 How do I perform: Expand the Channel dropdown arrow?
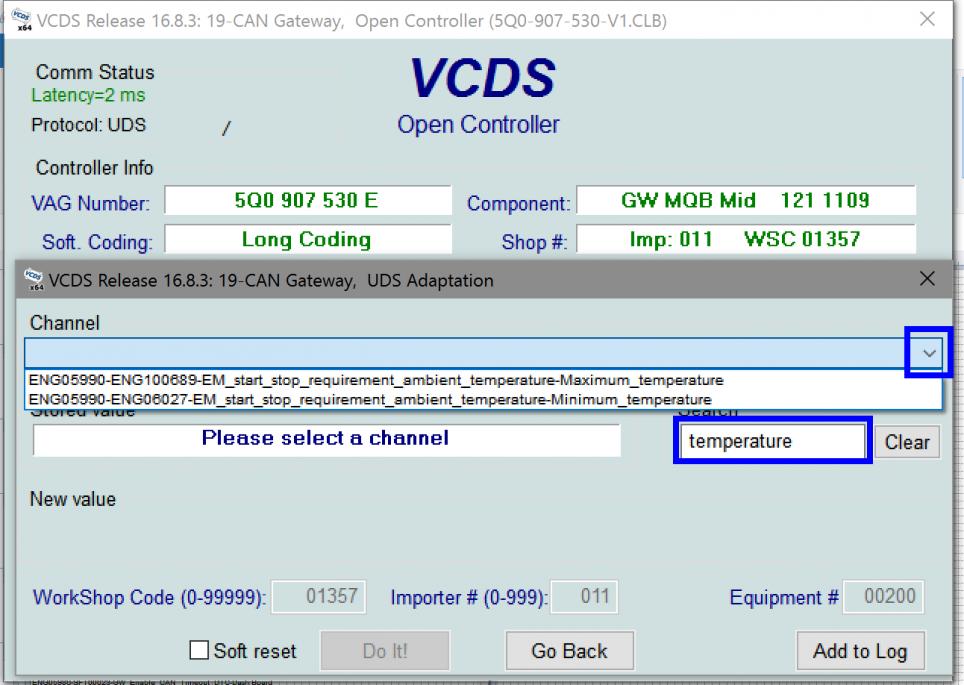click(929, 353)
